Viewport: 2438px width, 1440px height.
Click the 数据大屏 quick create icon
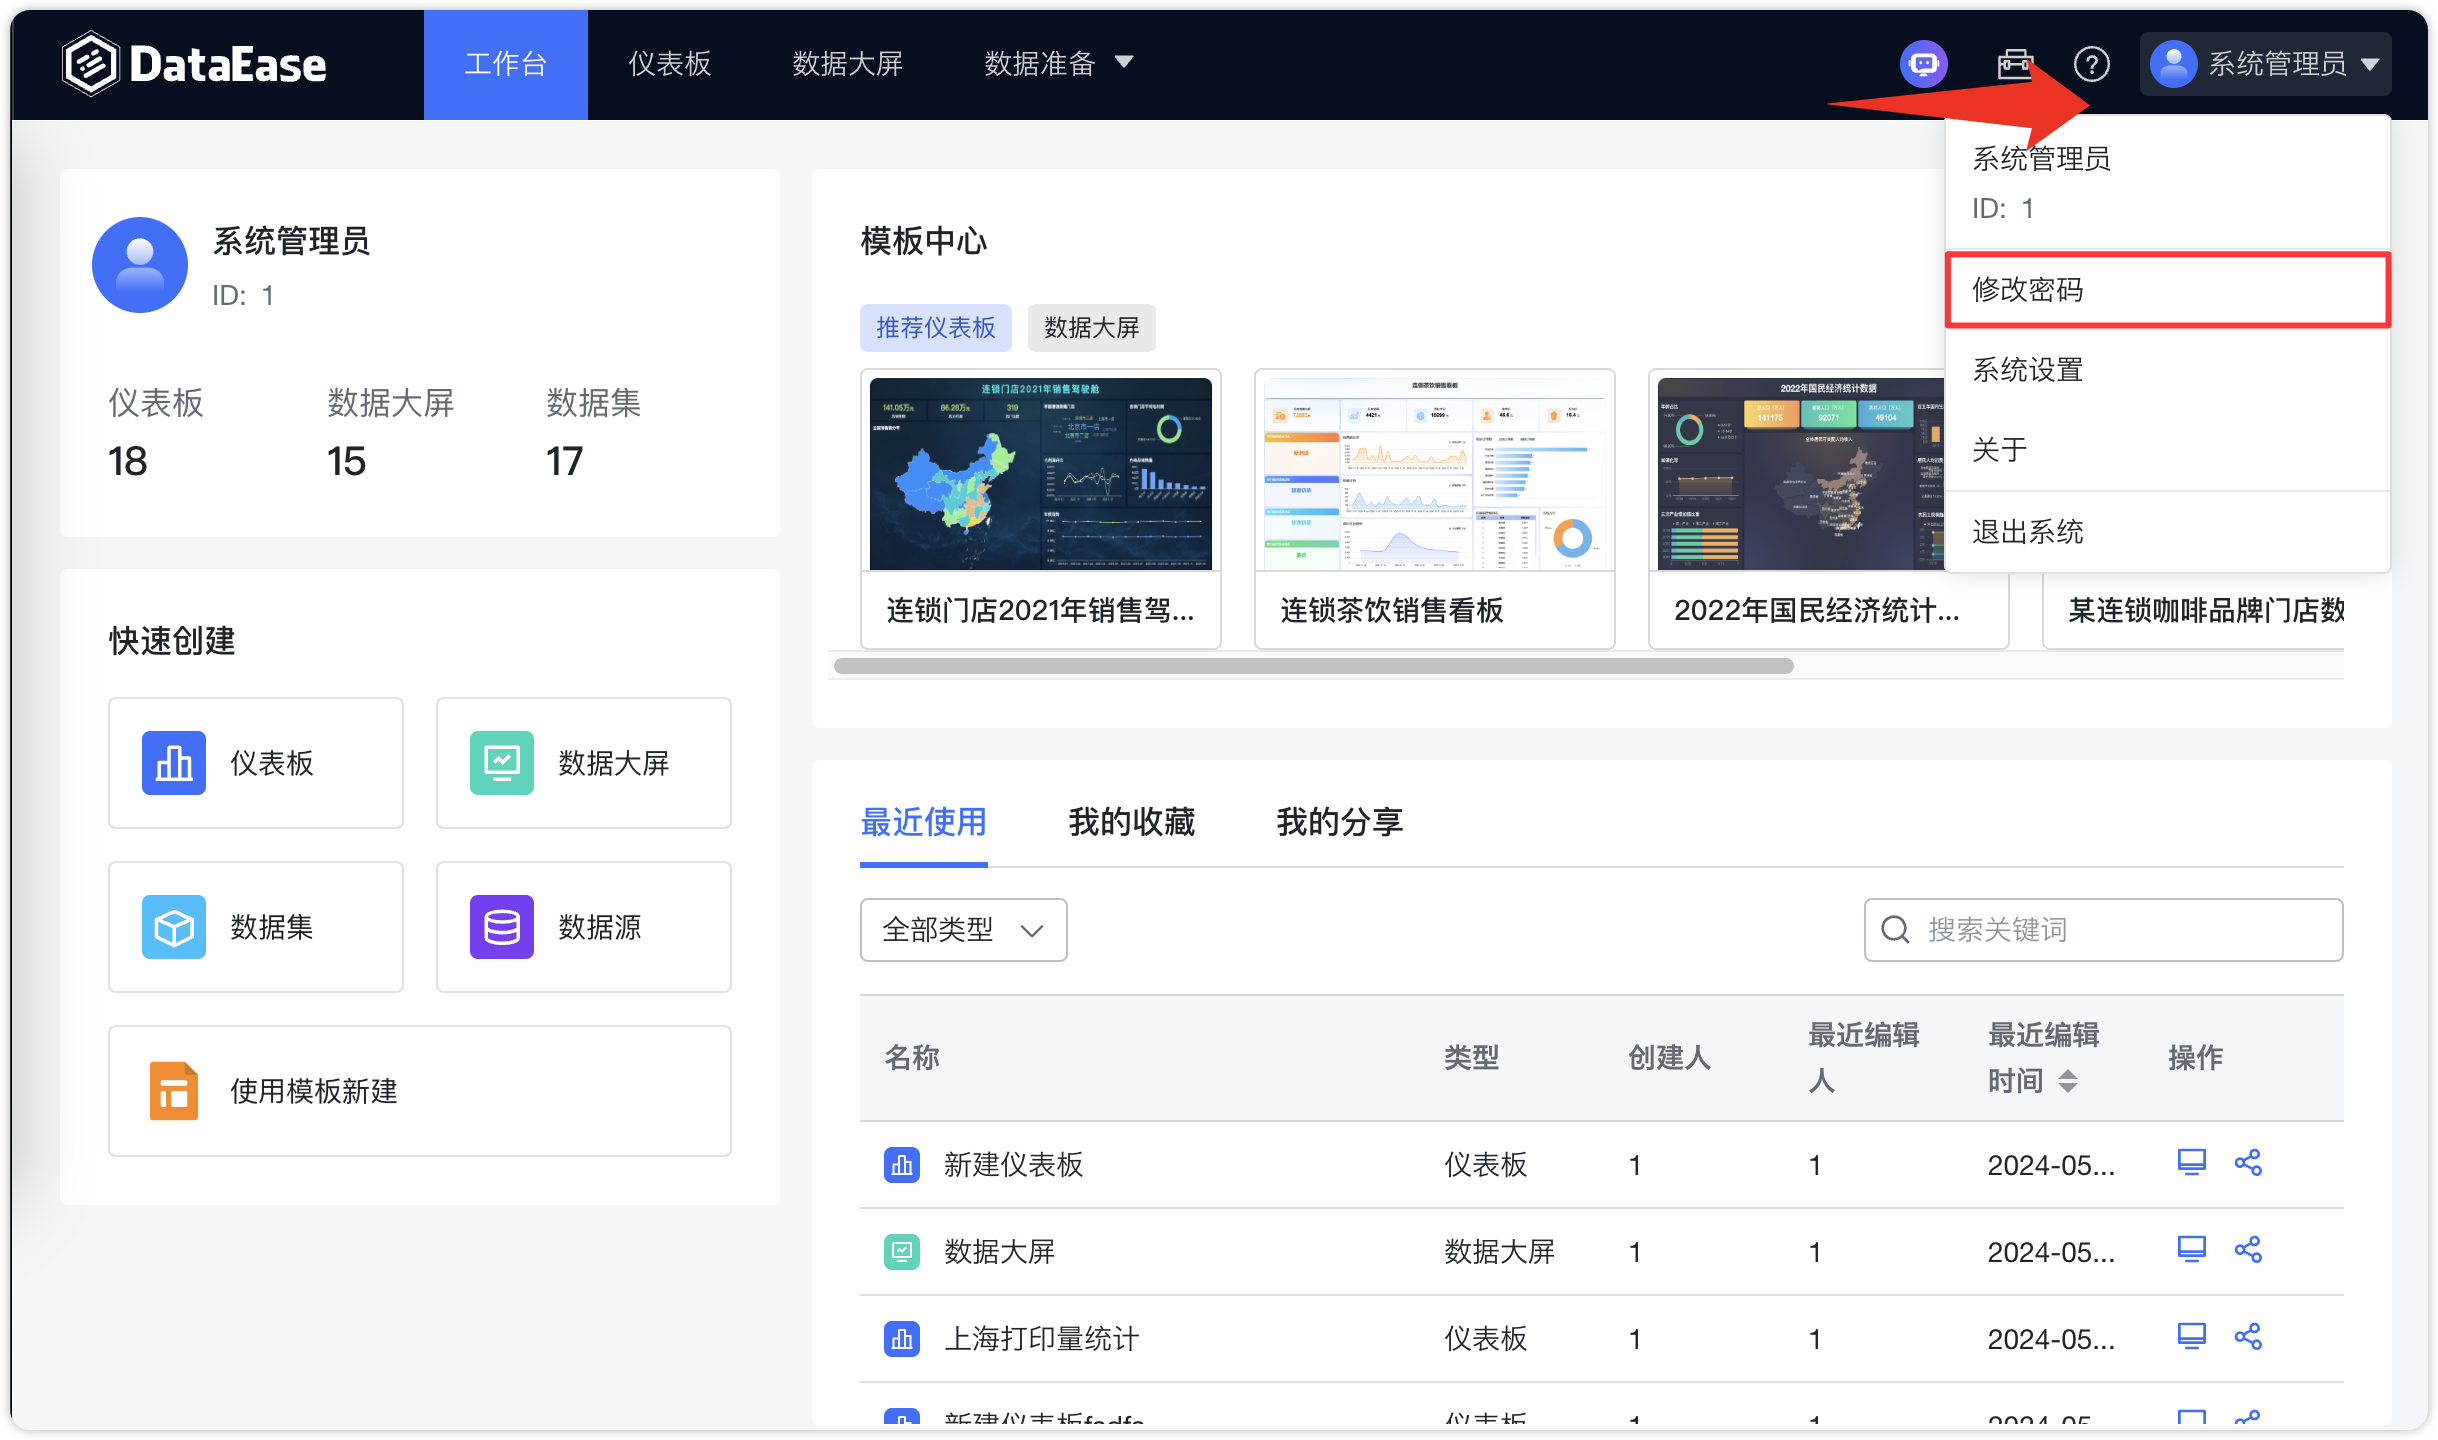click(500, 763)
